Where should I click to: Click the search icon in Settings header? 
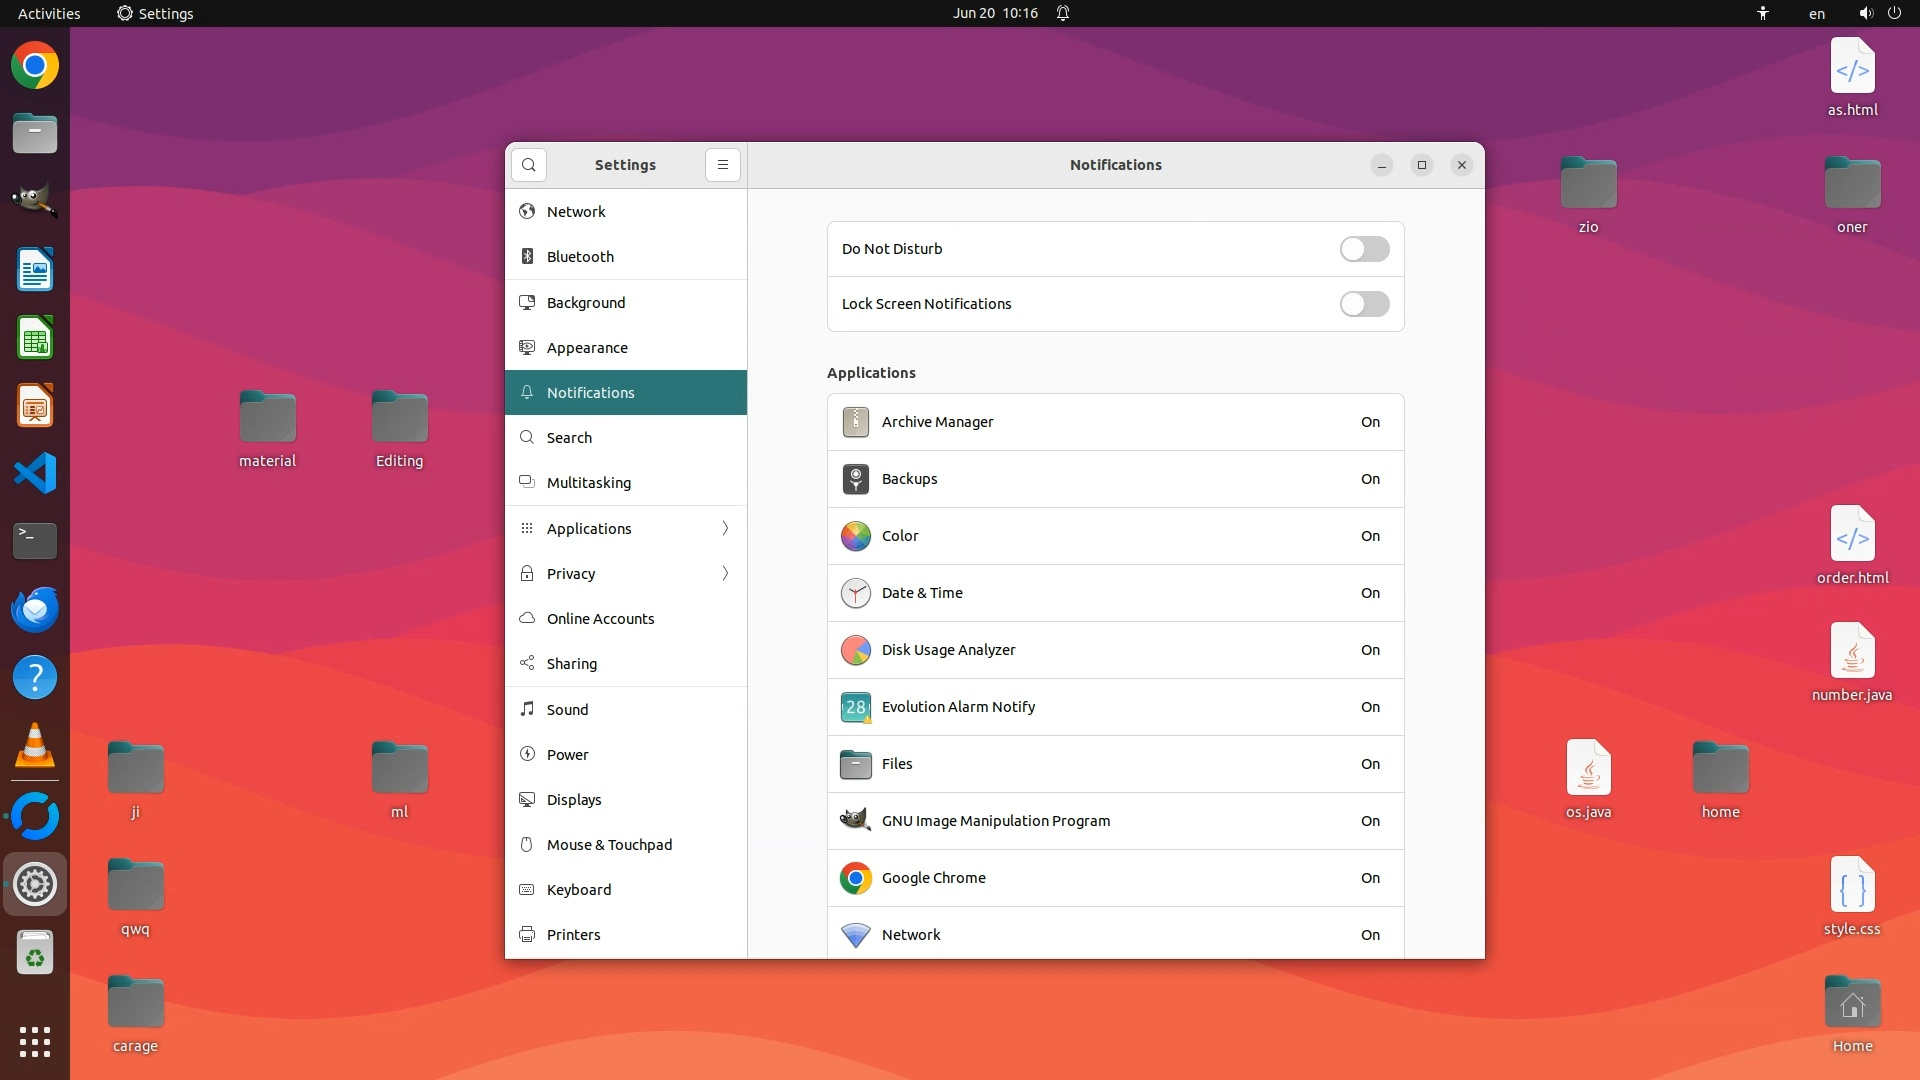pos(529,165)
